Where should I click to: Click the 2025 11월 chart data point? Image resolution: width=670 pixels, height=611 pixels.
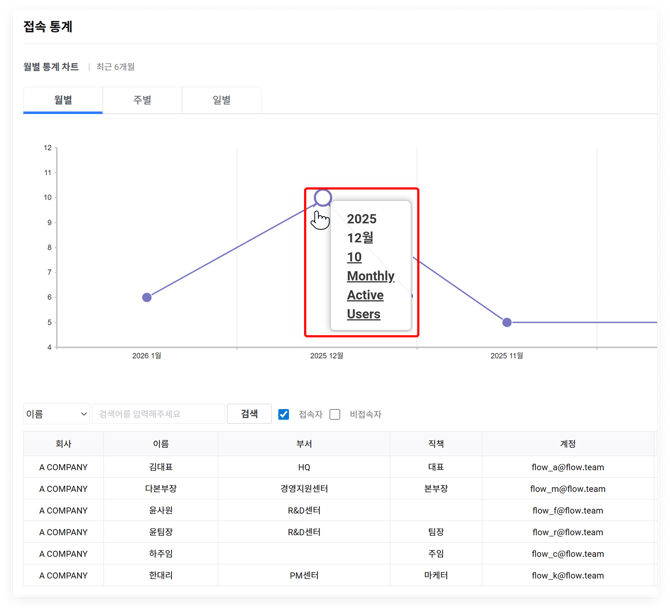[x=507, y=322]
